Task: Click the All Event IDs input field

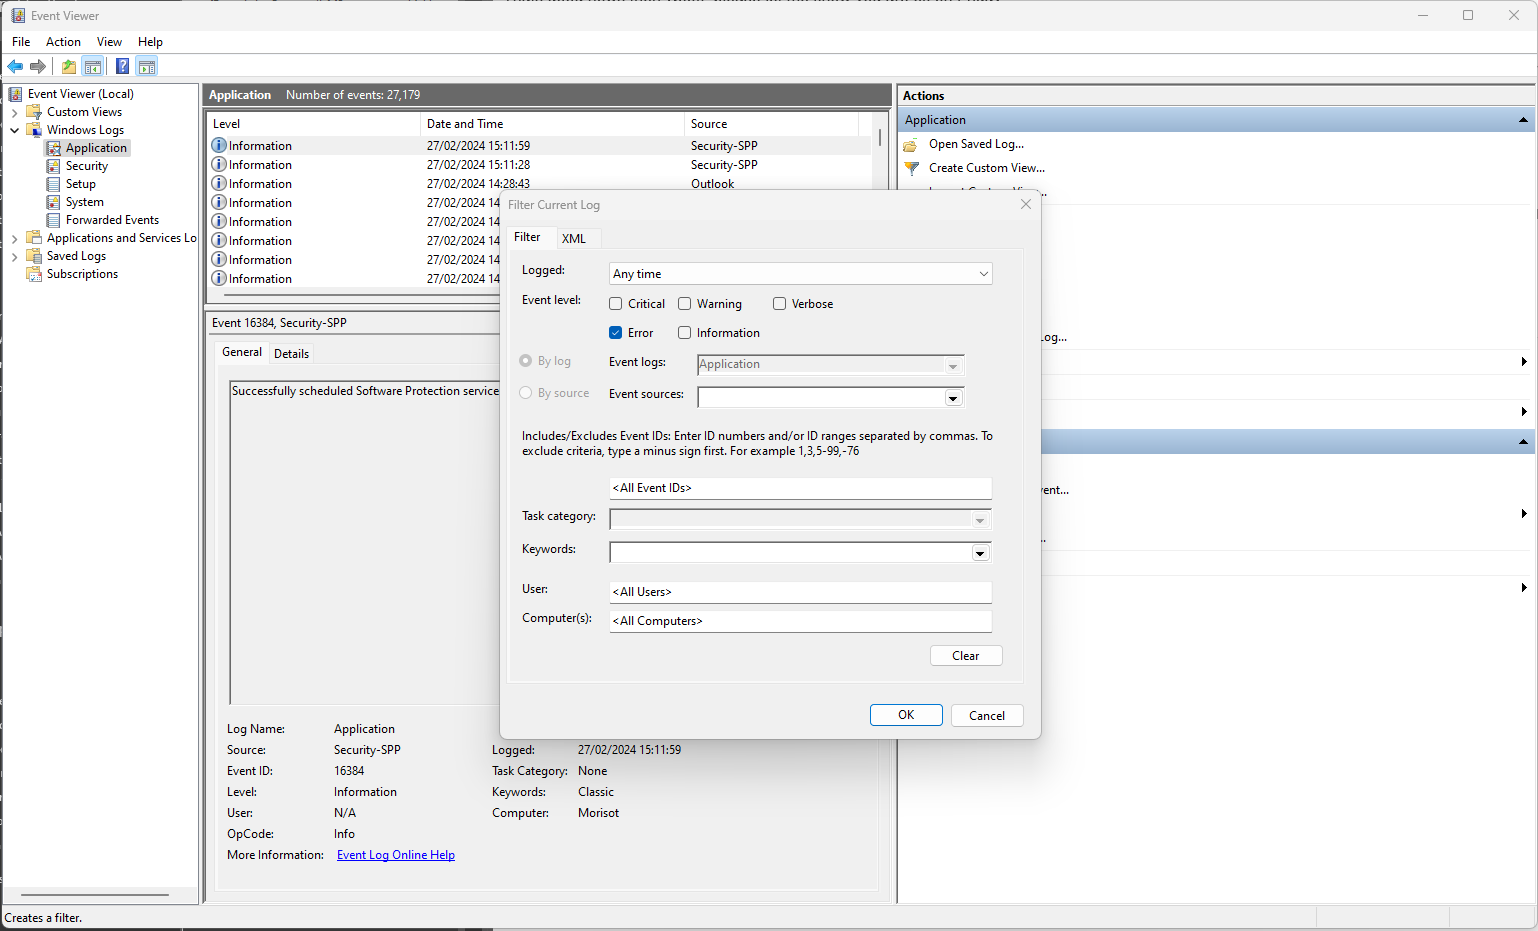Action: click(800, 488)
